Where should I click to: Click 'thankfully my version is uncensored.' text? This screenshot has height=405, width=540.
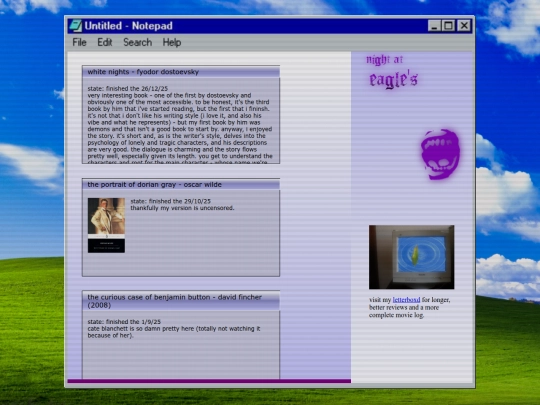(182, 208)
